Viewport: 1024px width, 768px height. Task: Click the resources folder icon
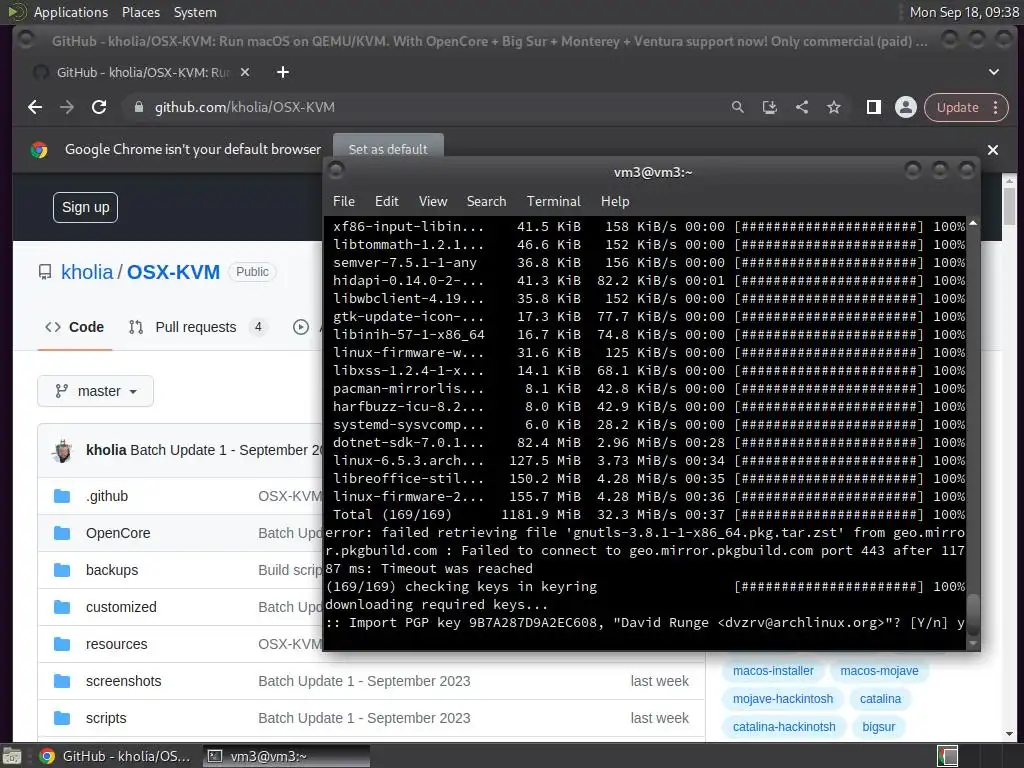coord(62,644)
